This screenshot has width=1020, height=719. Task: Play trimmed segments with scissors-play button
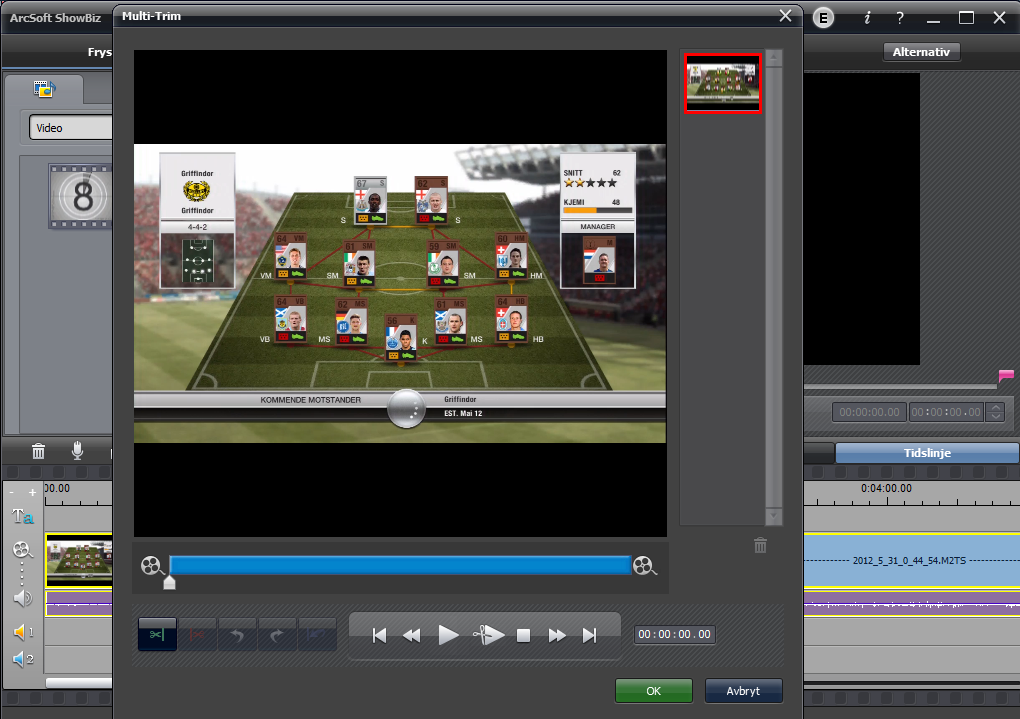(489, 634)
